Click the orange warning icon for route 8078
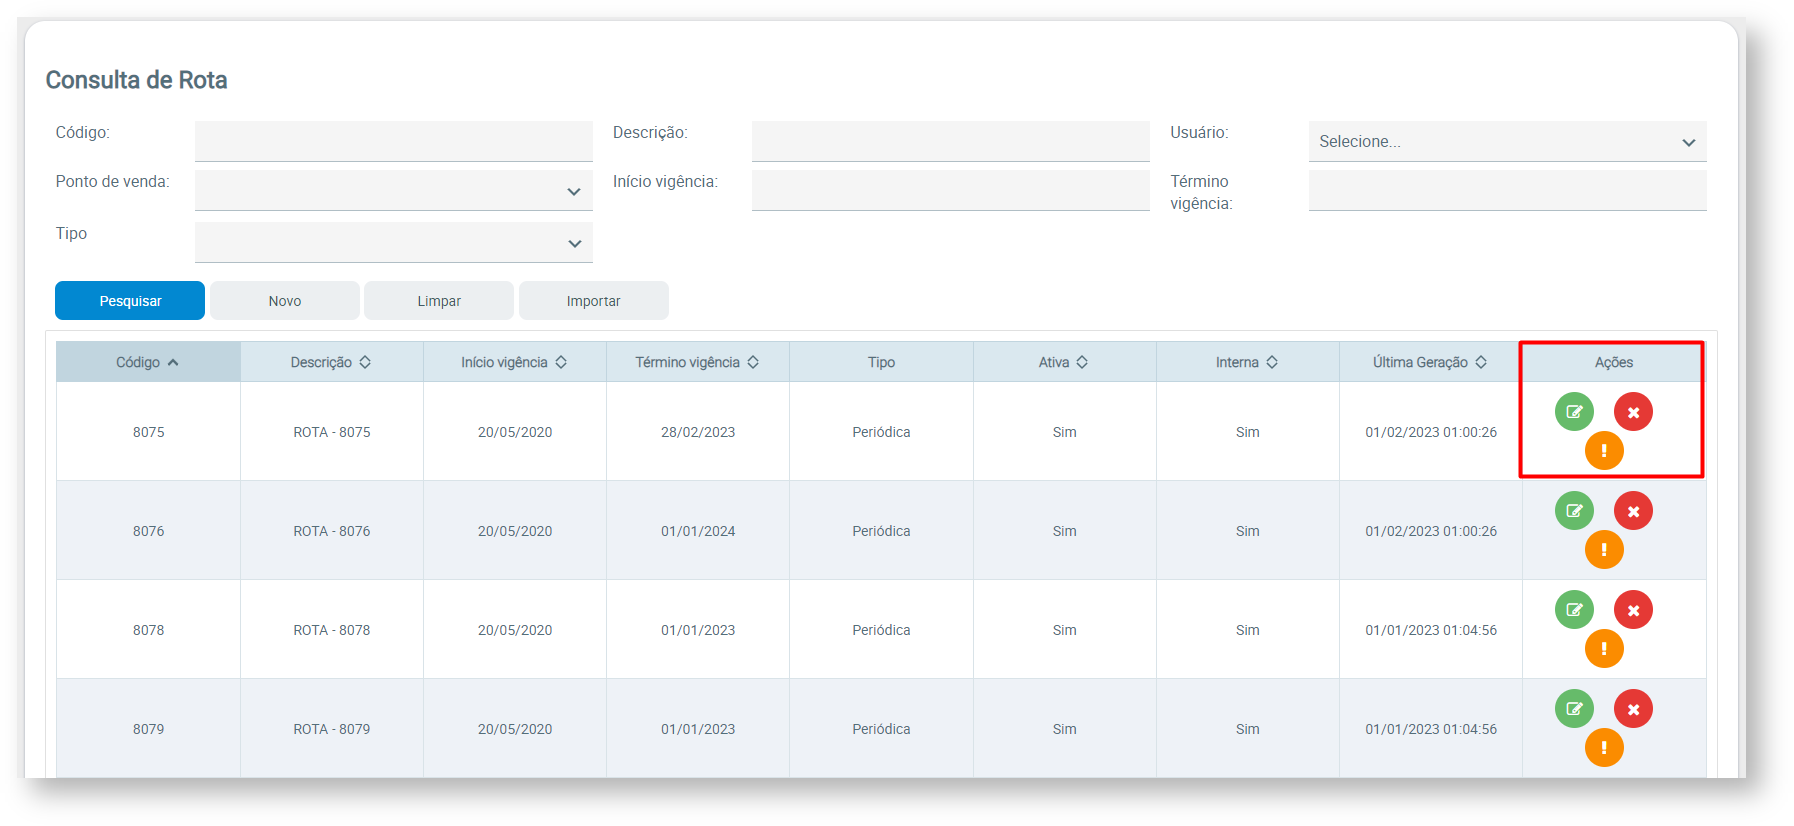Screen dimensions: 1794x826 1604,649
